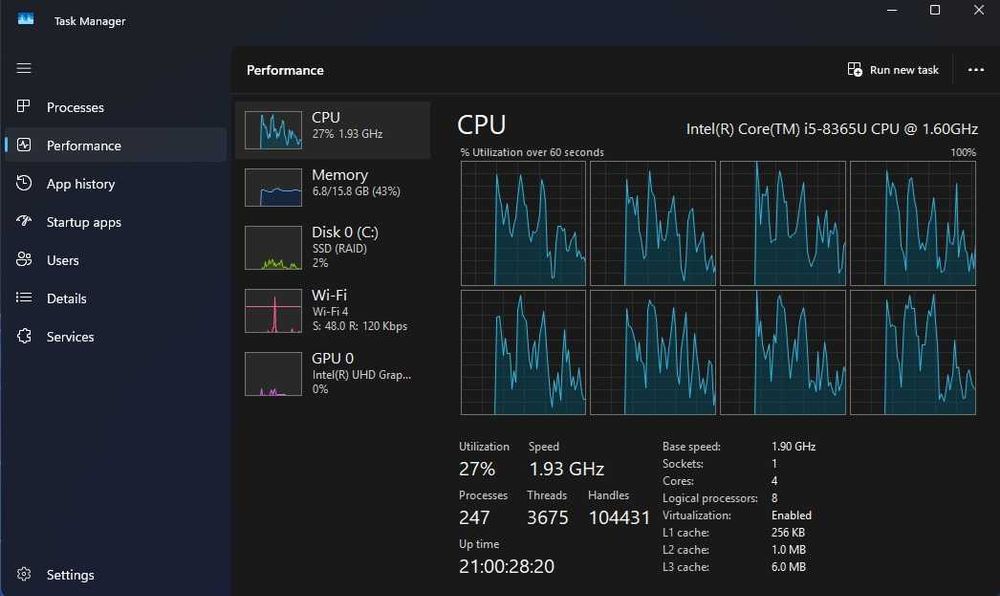This screenshot has height=596, width=1000.
Task: Open App history via clock icon
Action: [x=24, y=184]
